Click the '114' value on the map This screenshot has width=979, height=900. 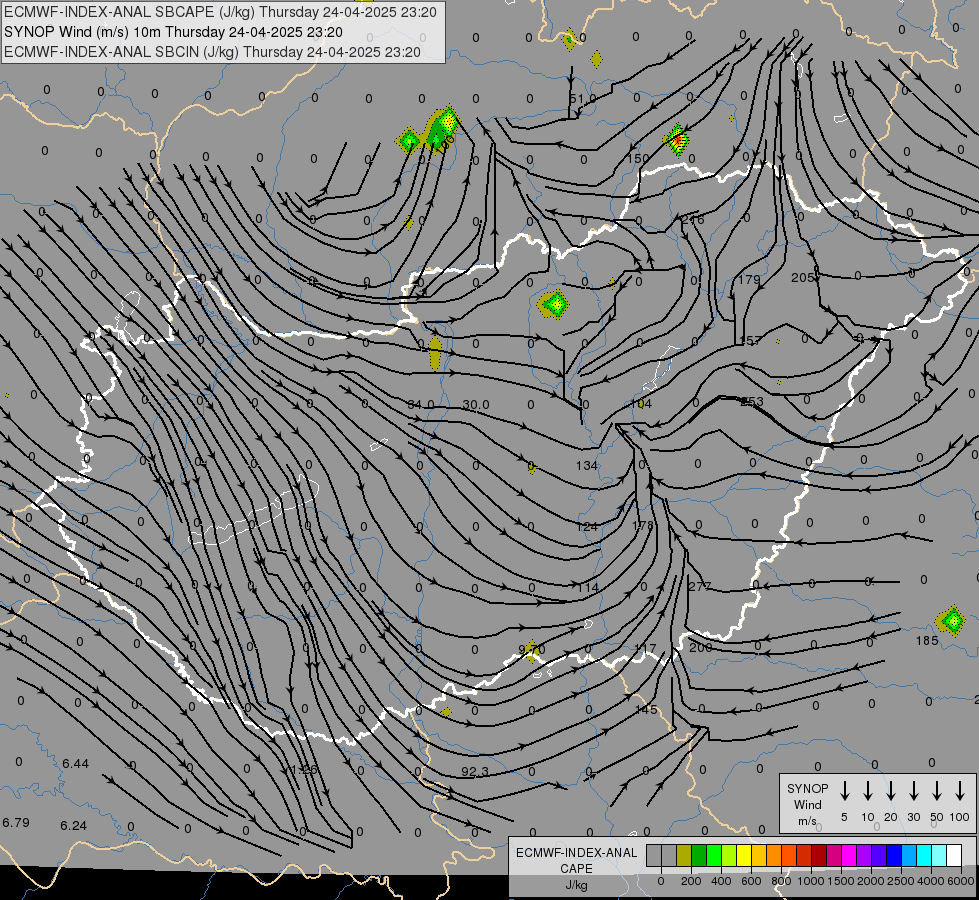click(588, 587)
